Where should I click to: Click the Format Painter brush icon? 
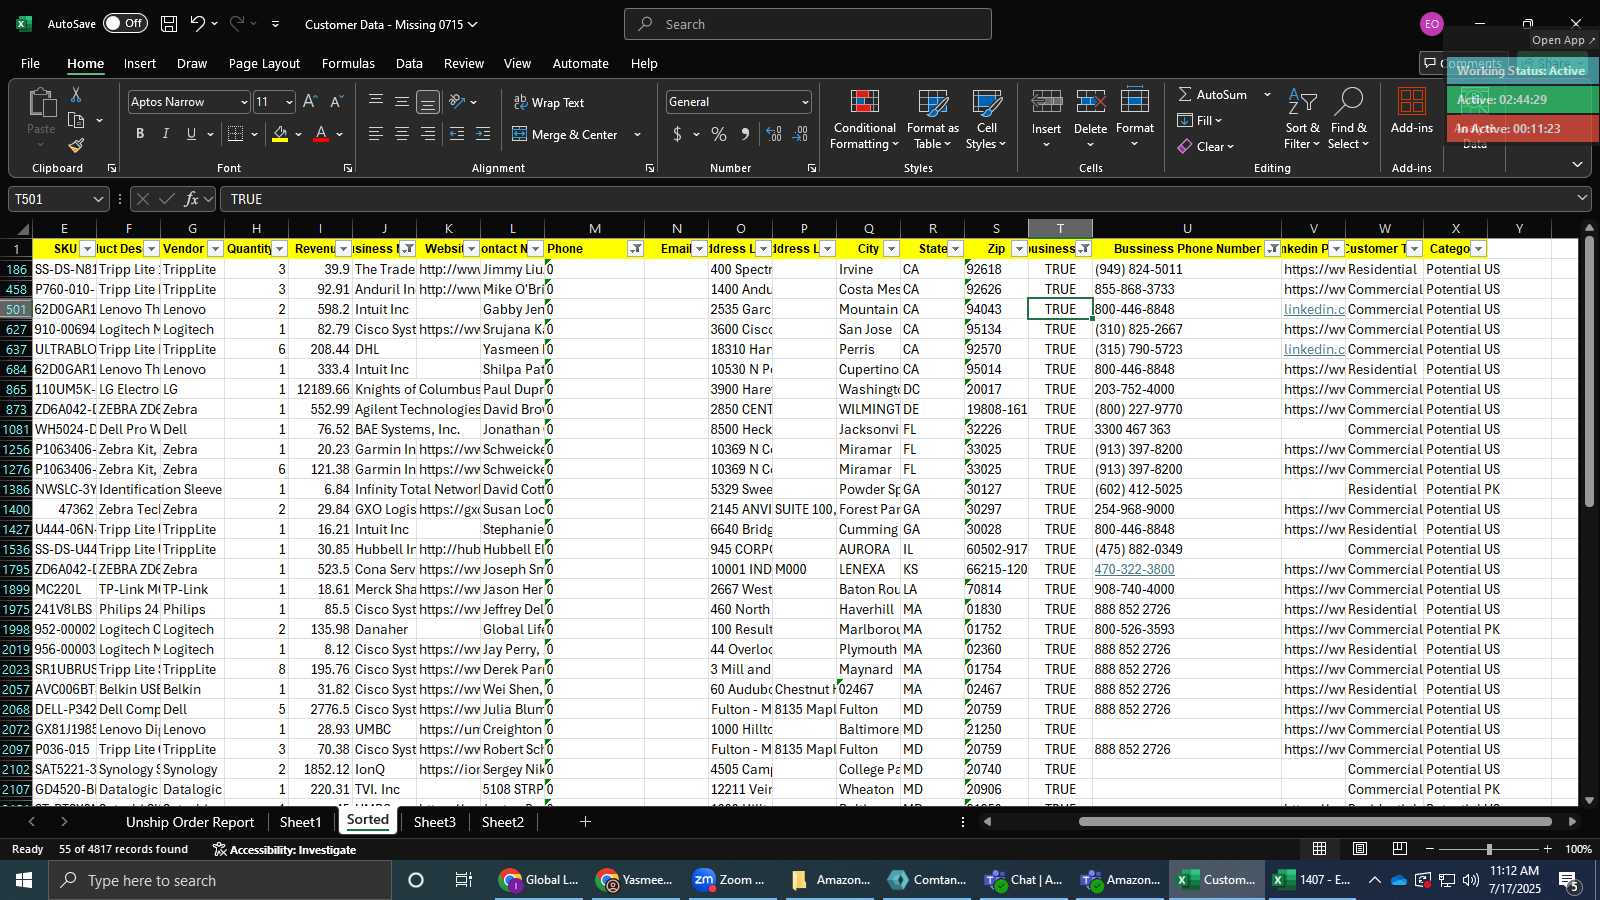(76, 146)
